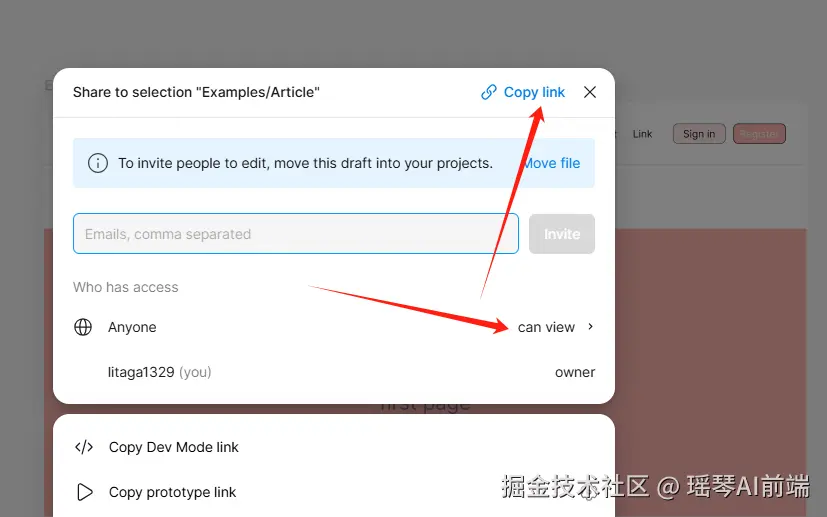
Task: Select the litaga1329 (you) user entry
Action: pyautogui.click(x=159, y=372)
